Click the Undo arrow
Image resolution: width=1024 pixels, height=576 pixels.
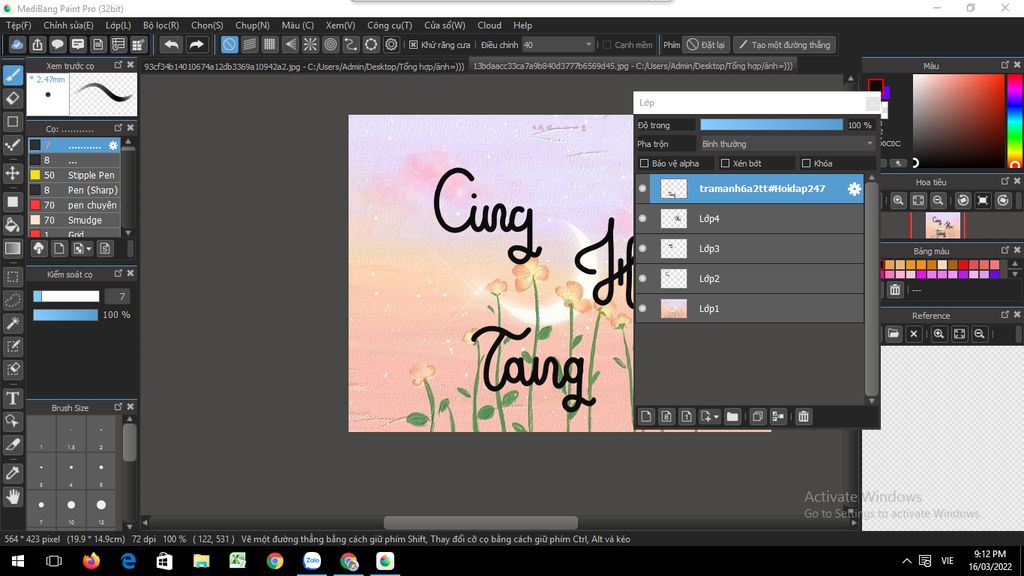(171, 44)
